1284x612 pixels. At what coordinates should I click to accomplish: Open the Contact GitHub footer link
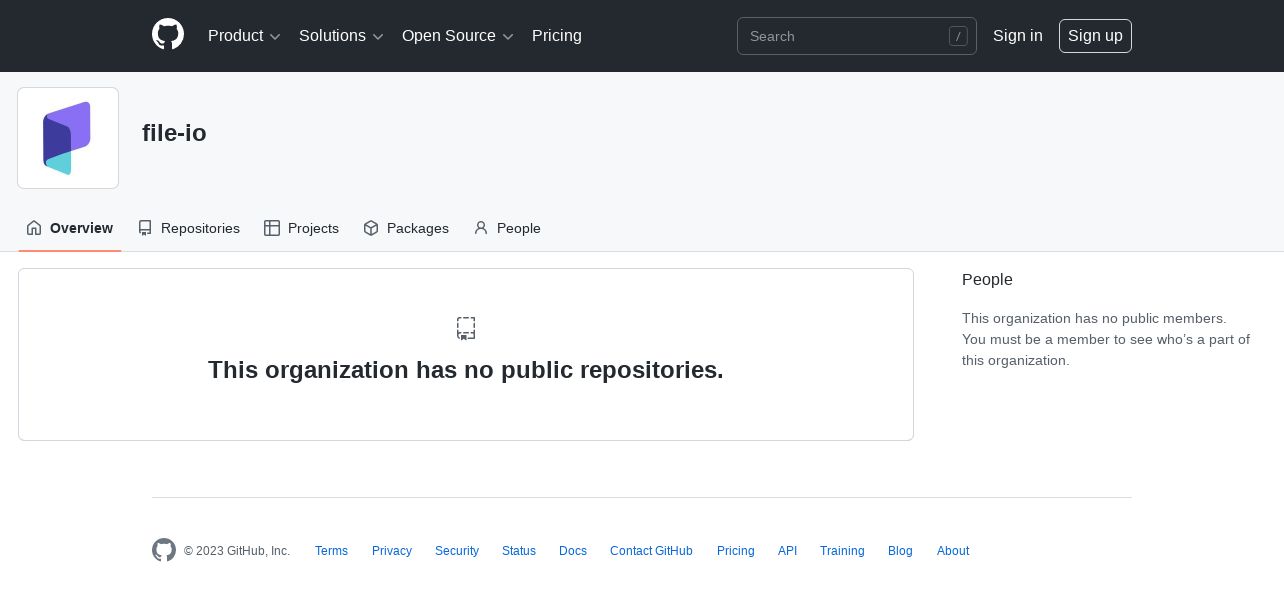pyautogui.click(x=651, y=551)
